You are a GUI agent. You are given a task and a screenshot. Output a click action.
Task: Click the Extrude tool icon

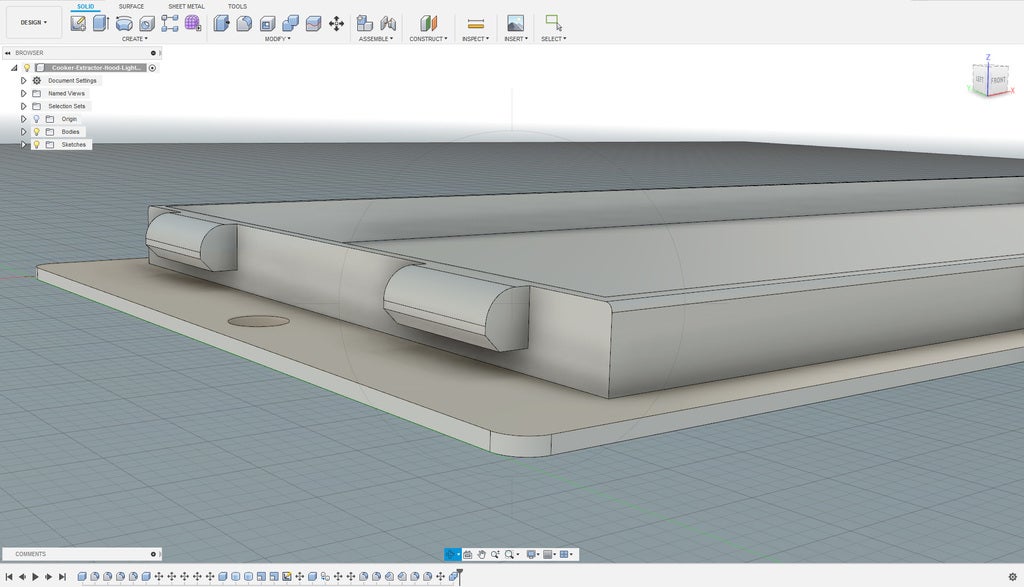(x=100, y=23)
